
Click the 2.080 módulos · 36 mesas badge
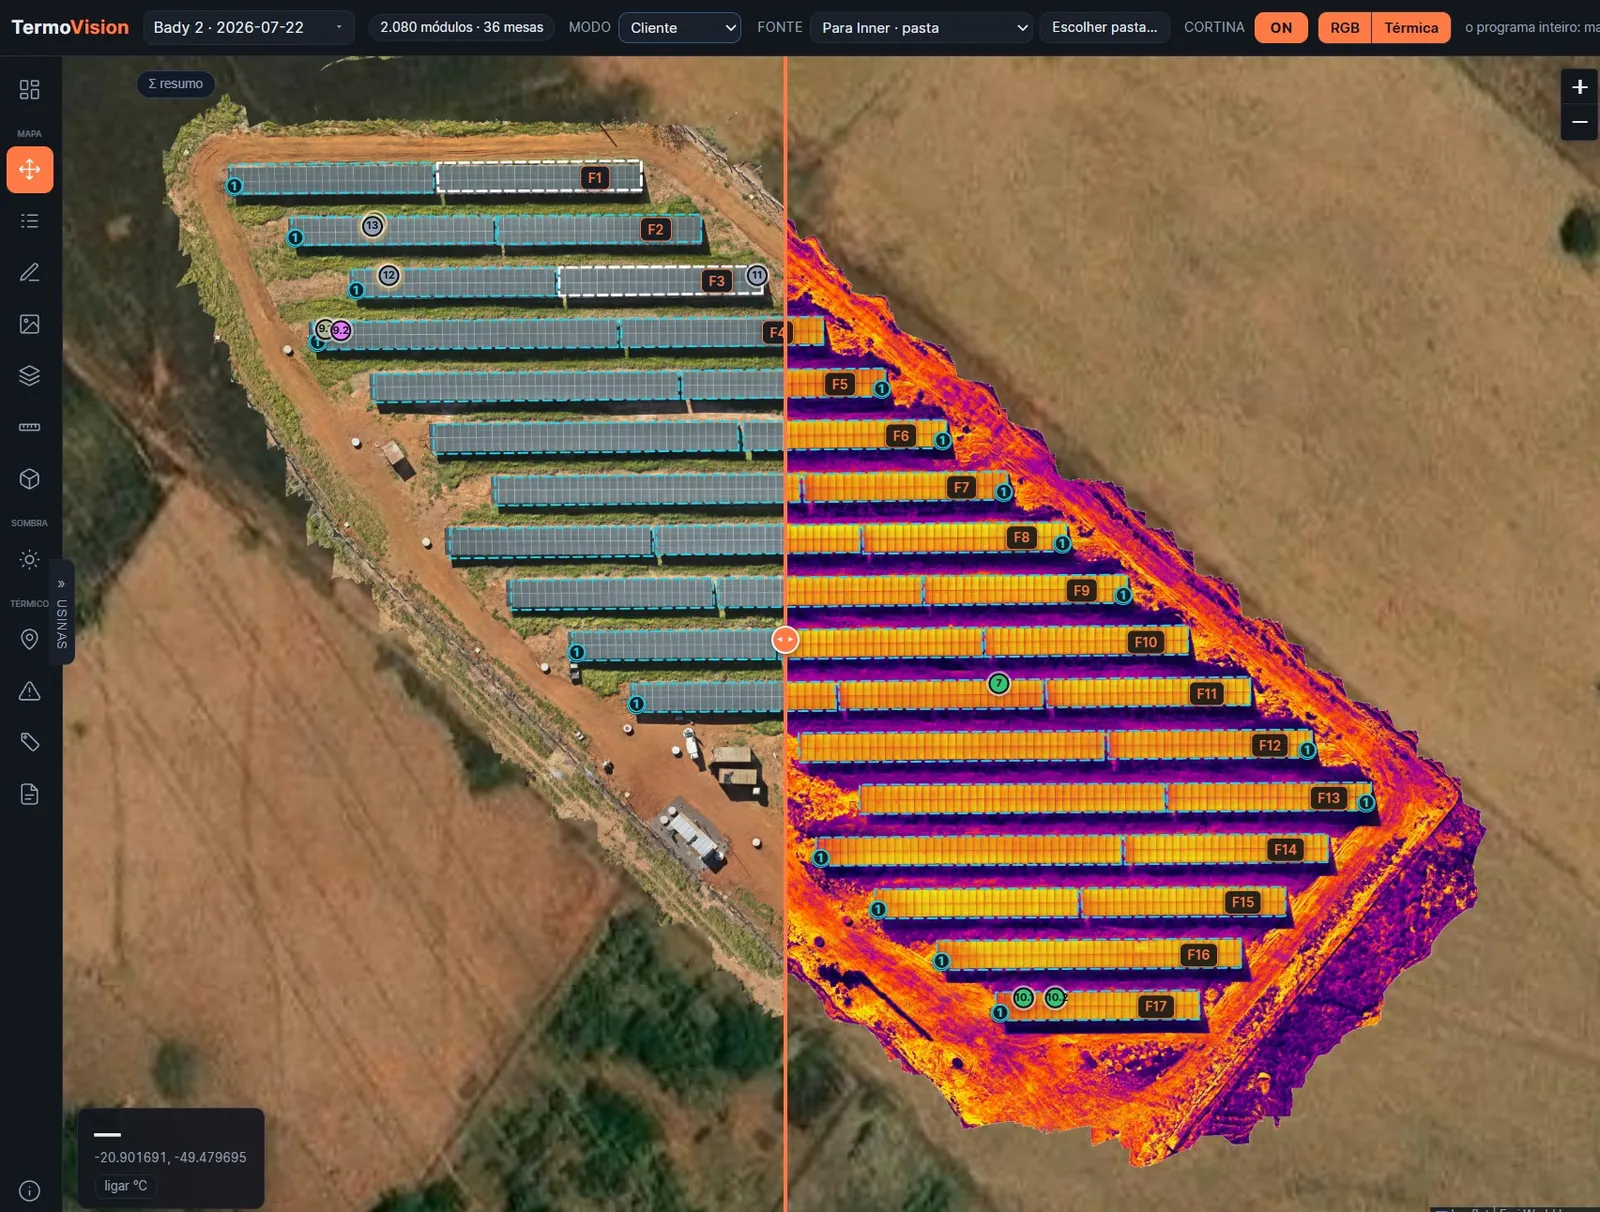(462, 27)
